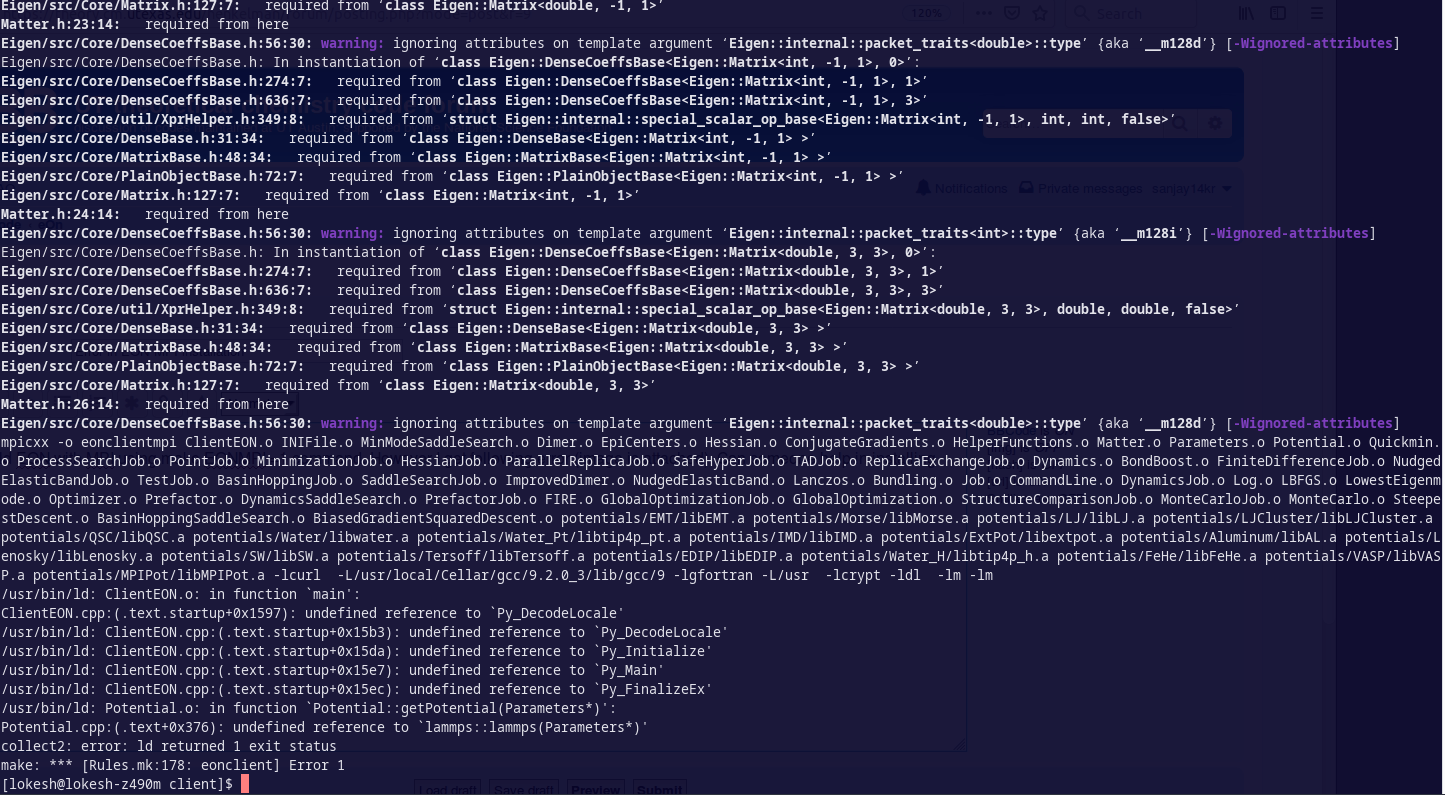
Task: Click the Submit button behind terminal
Action: tap(659, 789)
